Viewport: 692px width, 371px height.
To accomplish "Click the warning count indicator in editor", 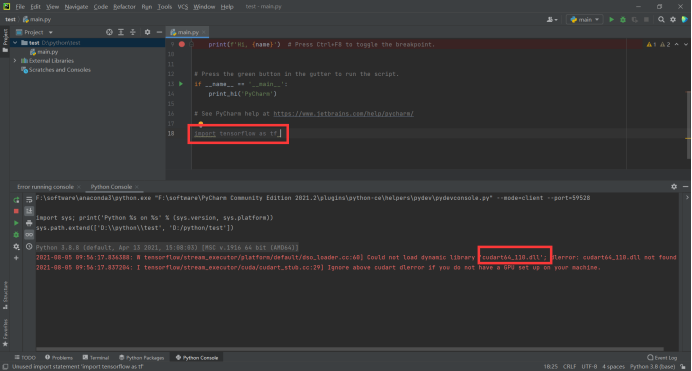I will tap(658, 44).
